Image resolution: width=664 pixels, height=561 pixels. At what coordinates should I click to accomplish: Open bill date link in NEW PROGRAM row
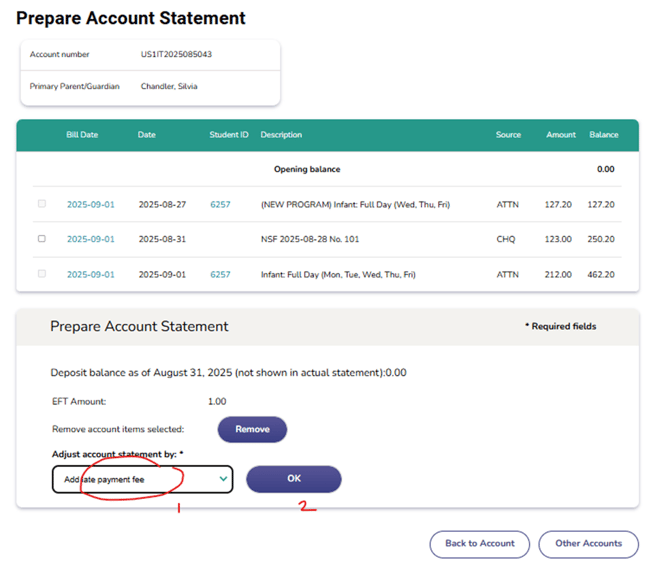click(x=90, y=205)
